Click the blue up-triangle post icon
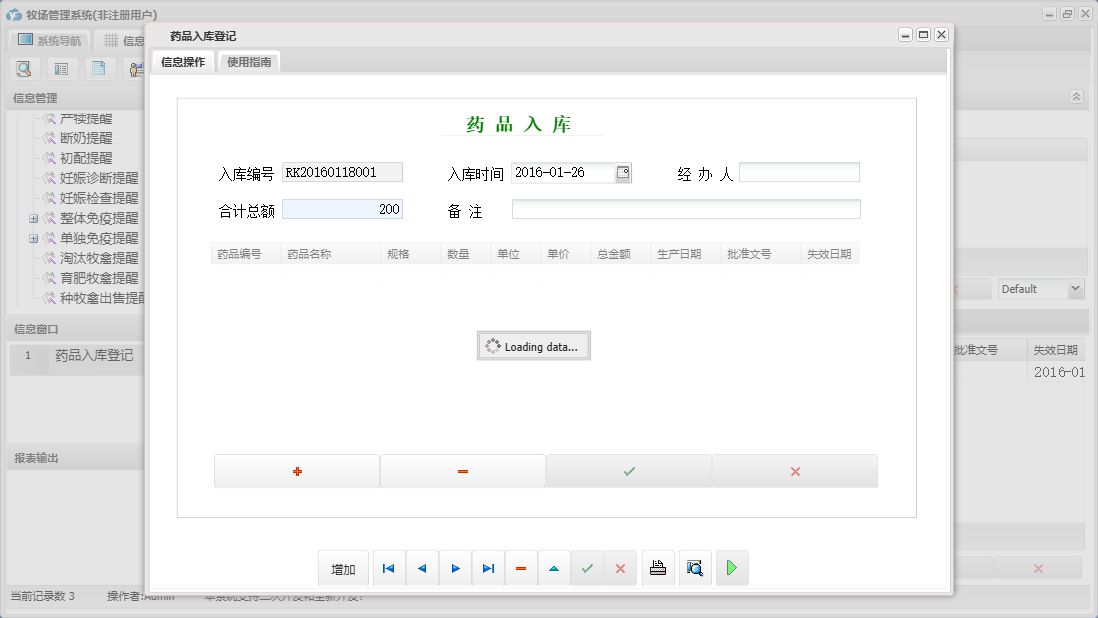 554,568
